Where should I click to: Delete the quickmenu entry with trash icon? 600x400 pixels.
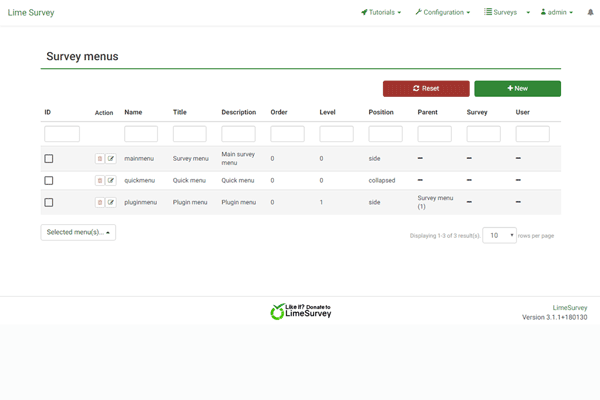100,180
